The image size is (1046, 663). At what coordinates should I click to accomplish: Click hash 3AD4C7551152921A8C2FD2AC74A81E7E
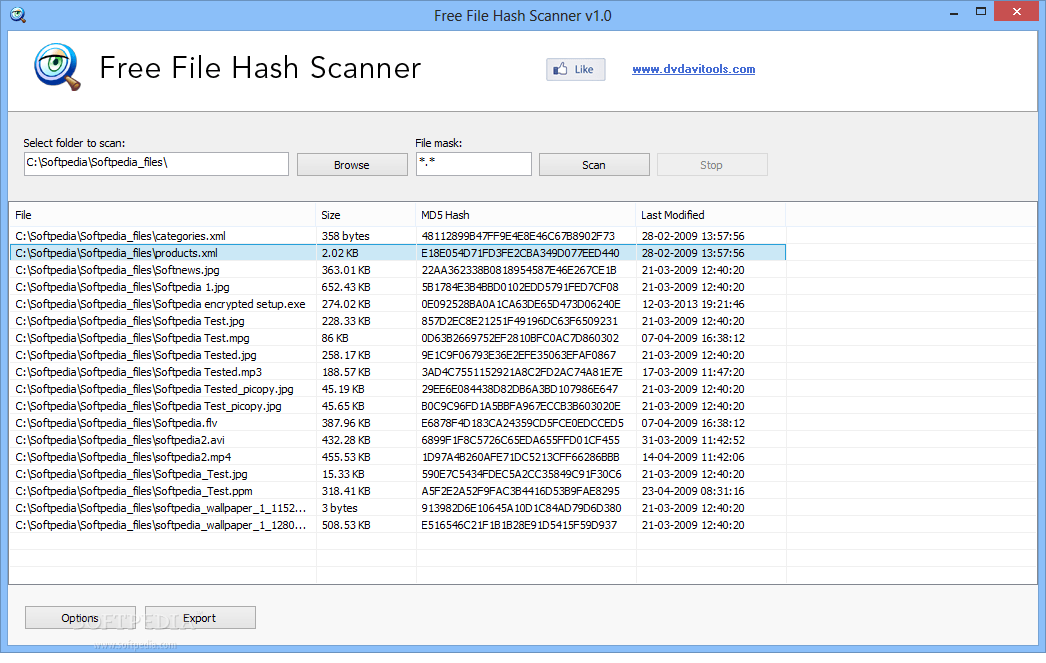[x=522, y=372]
